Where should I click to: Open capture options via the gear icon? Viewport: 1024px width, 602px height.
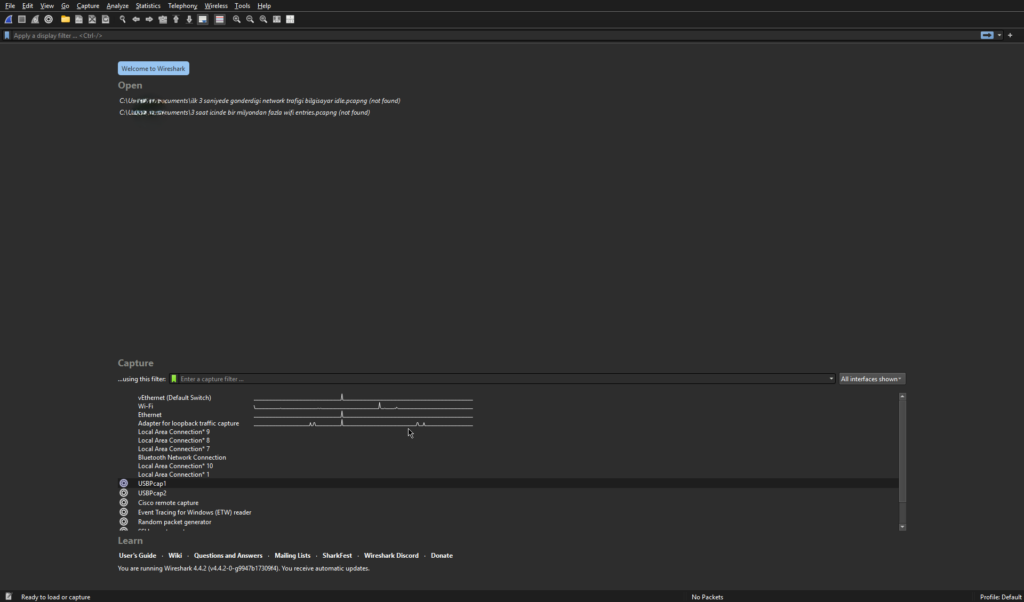[48, 19]
